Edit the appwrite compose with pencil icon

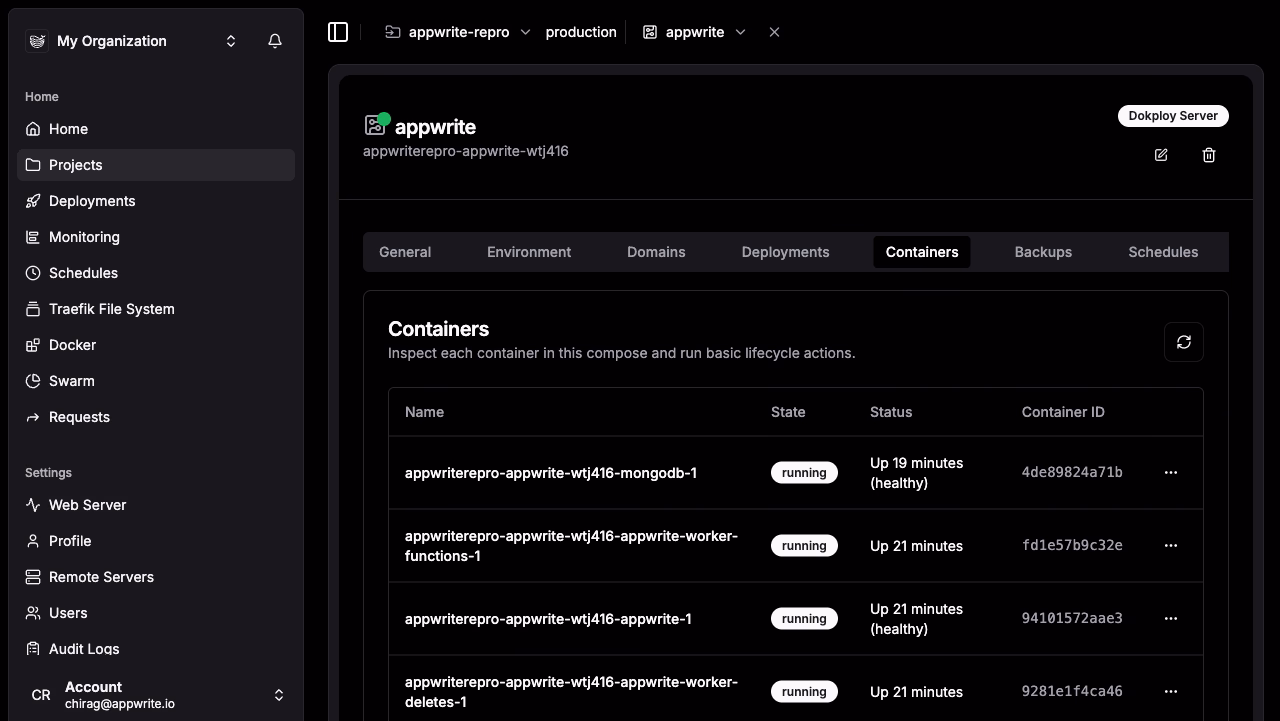[x=1161, y=155]
